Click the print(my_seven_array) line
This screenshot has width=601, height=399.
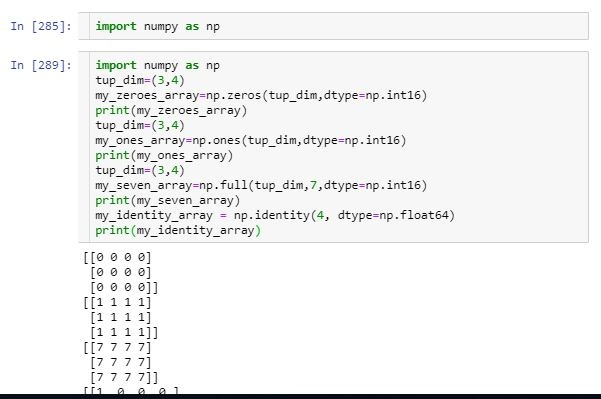pos(167,200)
